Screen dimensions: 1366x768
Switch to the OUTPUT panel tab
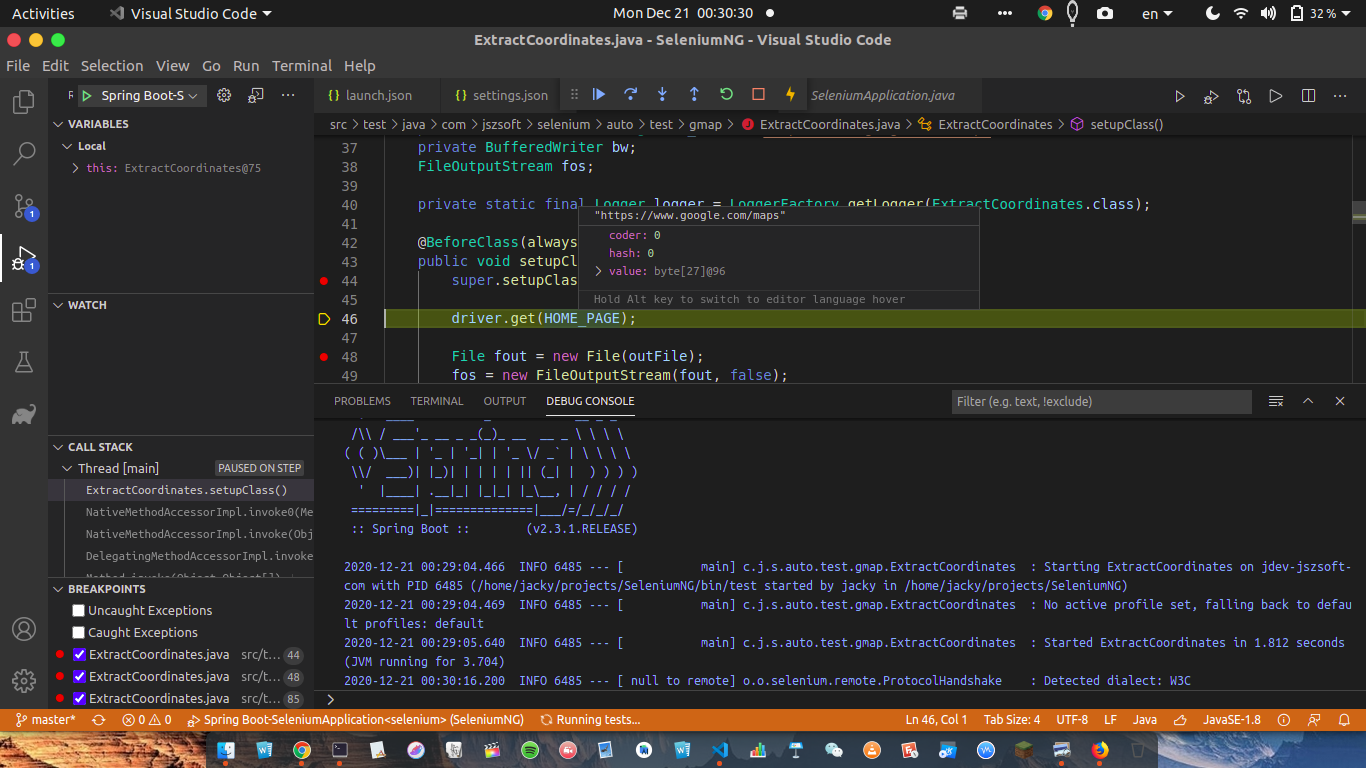(x=504, y=401)
